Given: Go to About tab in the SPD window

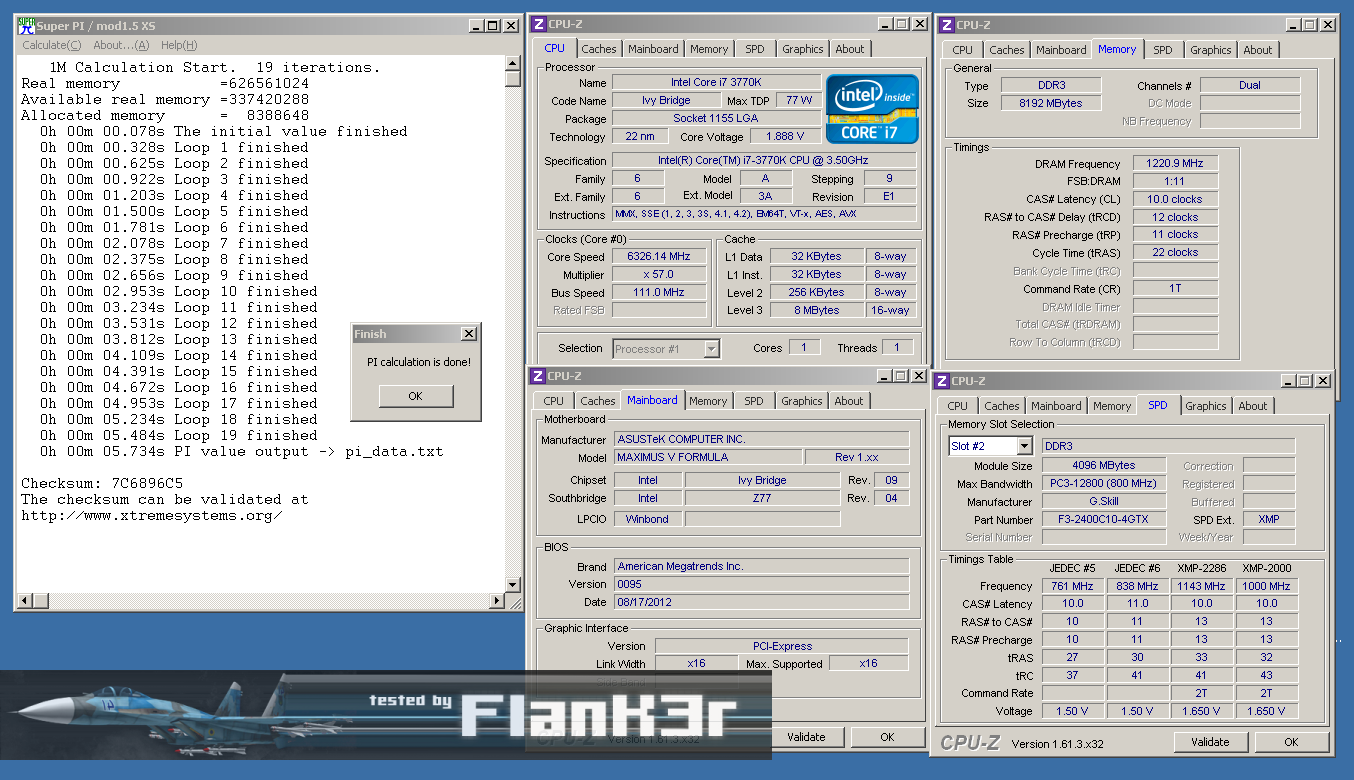Looking at the screenshot, I should pyautogui.click(x=1253, y=406).
